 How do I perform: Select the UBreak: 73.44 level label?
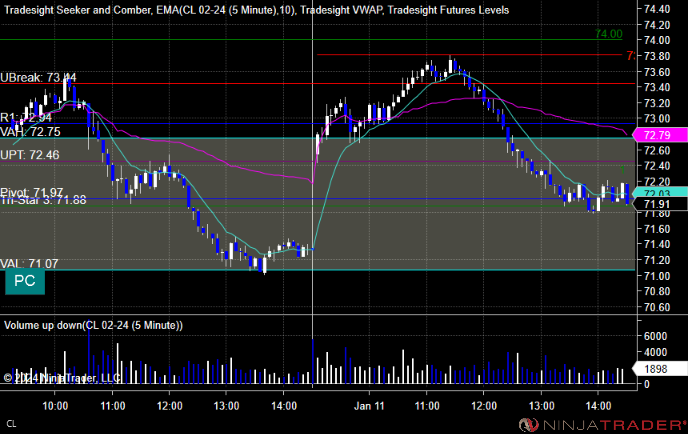(38, 78)
